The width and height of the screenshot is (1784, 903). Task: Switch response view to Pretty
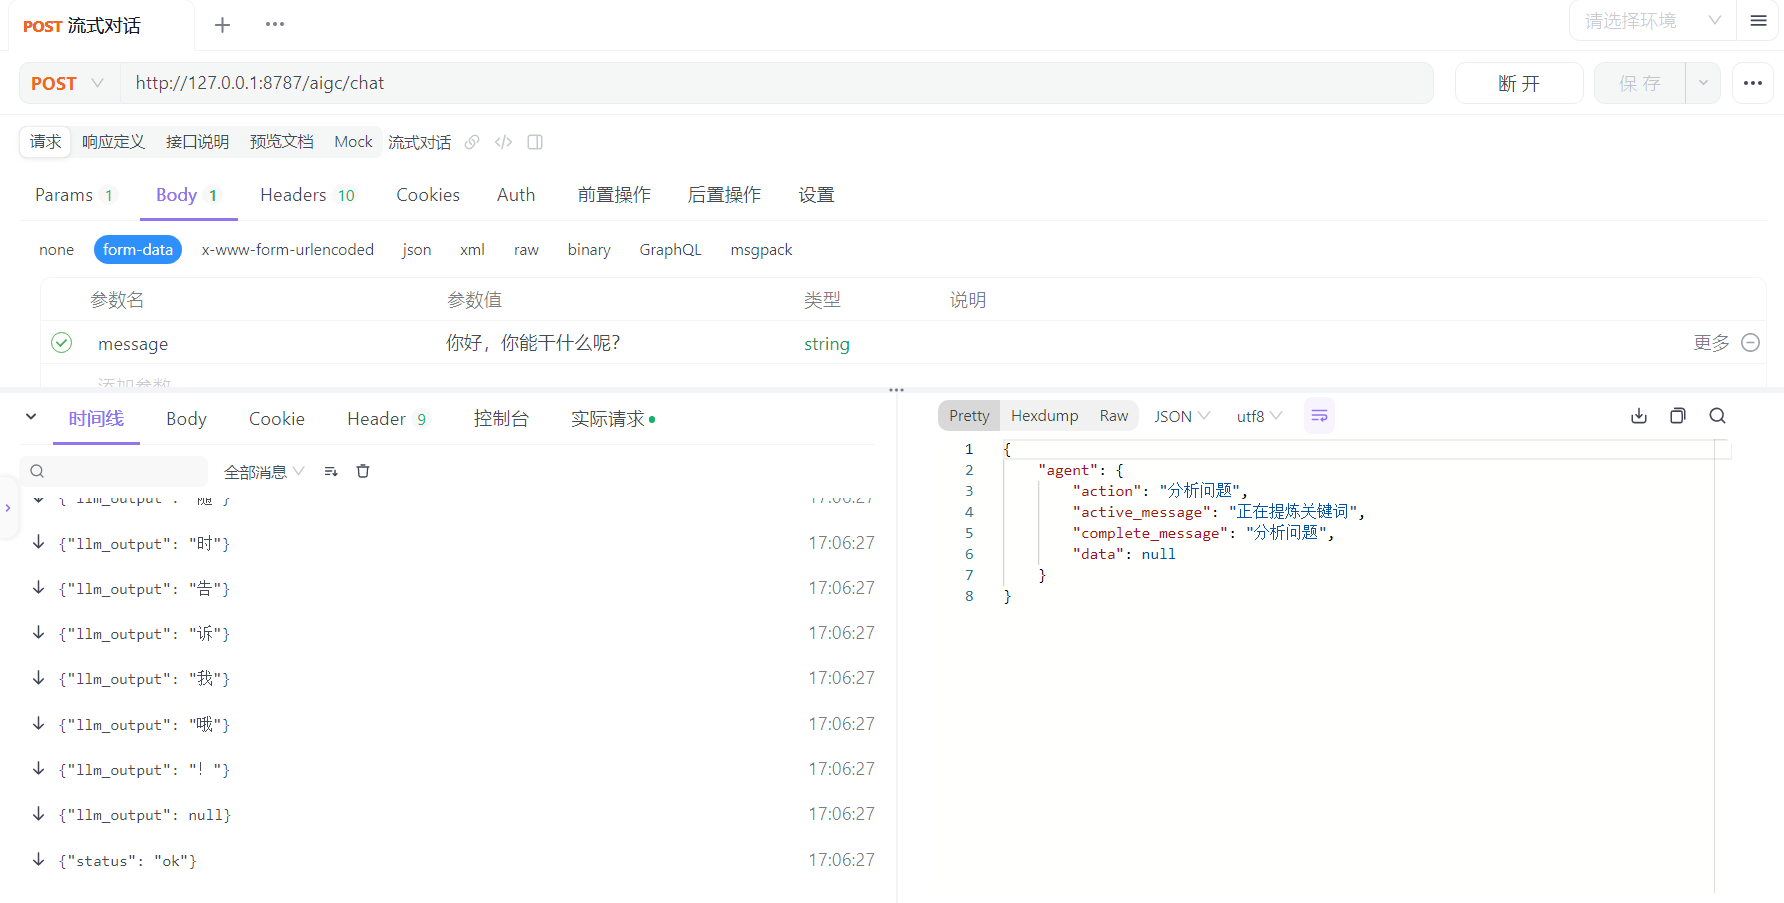(x=969, y=416)
